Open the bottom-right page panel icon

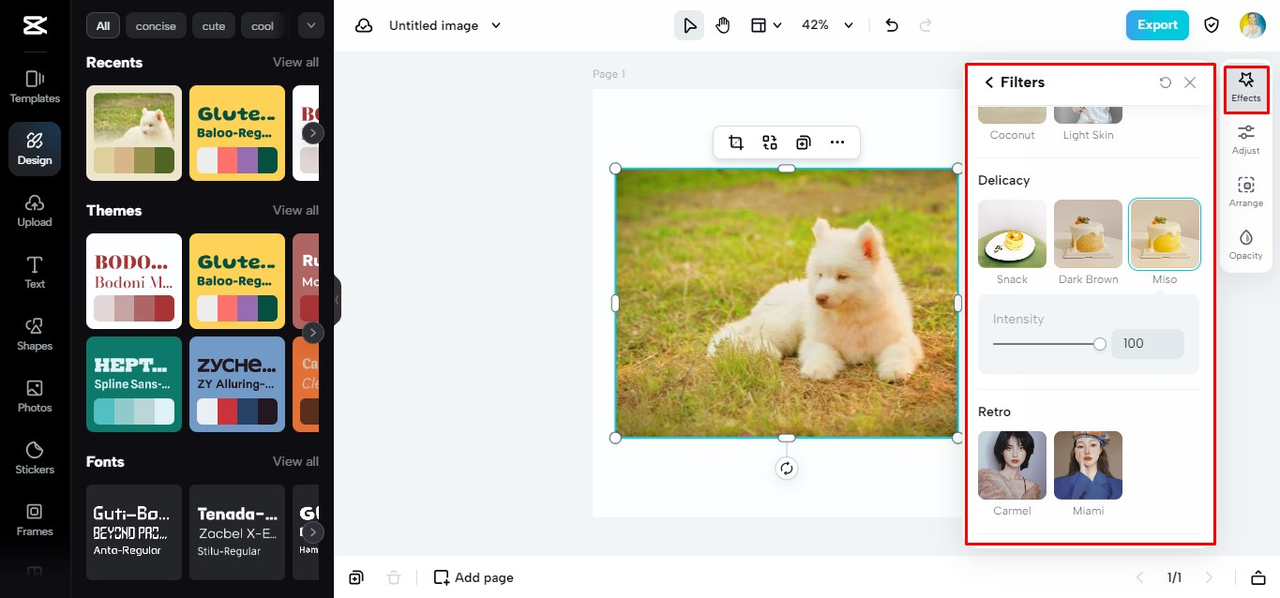pos(1258,578)
